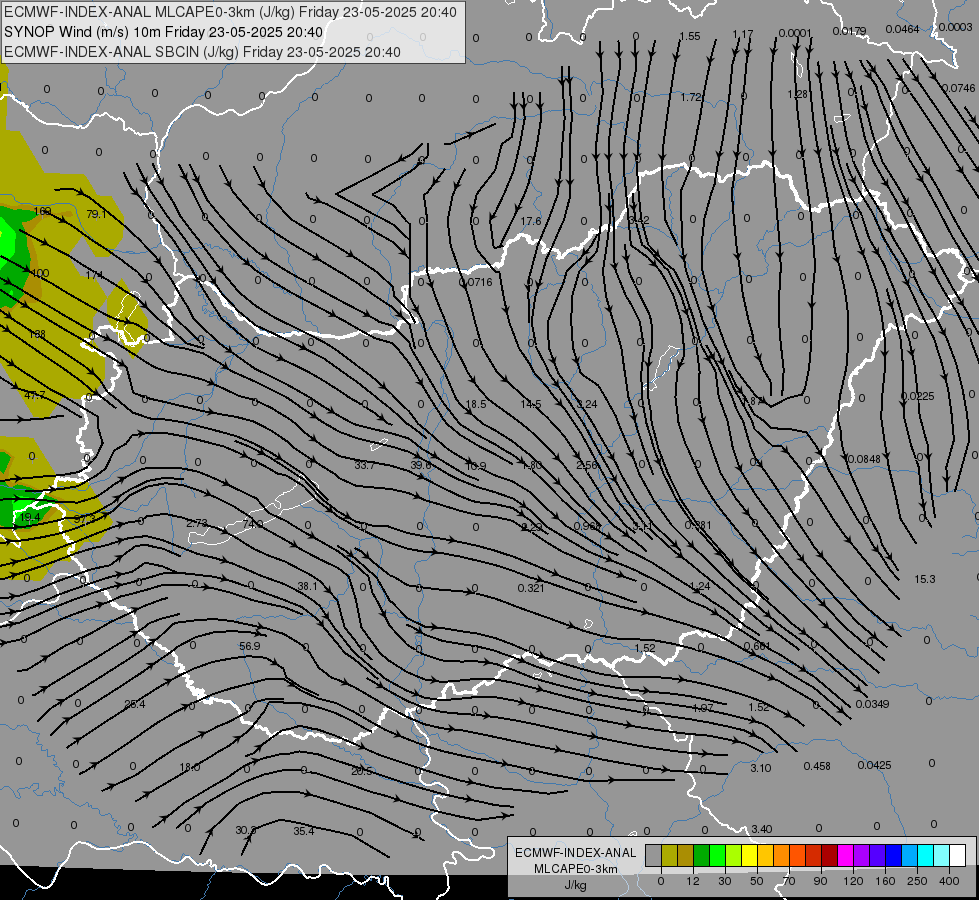Click the 39.6 value on the map
This screenshot has height=900, width=979.
point(421,465)
